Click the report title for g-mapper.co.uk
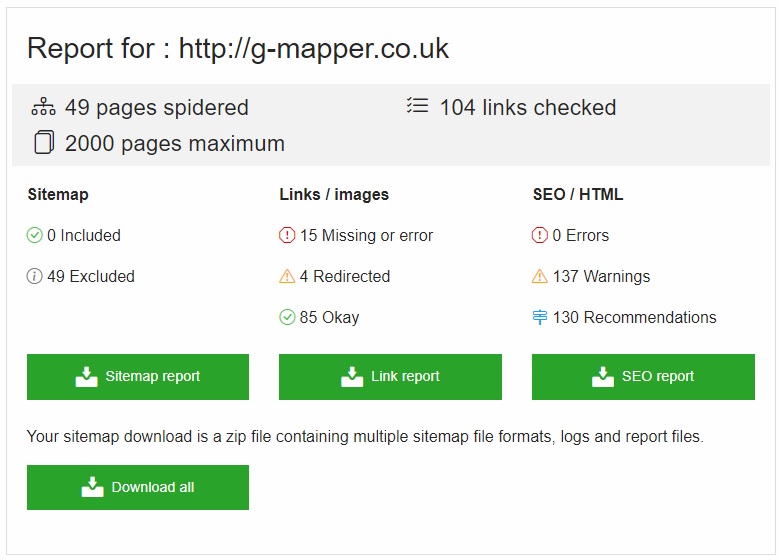 pyautogui.click(x=238, y=48)
